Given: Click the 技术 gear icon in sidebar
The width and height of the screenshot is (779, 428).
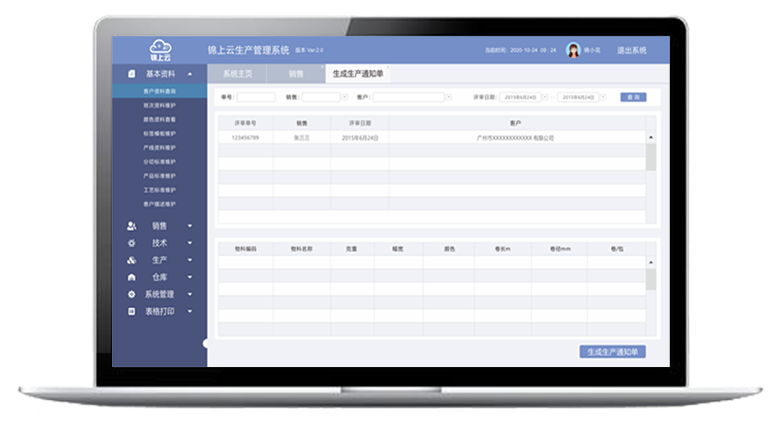Looking at the screenshot, I should (x=131, y=243).
